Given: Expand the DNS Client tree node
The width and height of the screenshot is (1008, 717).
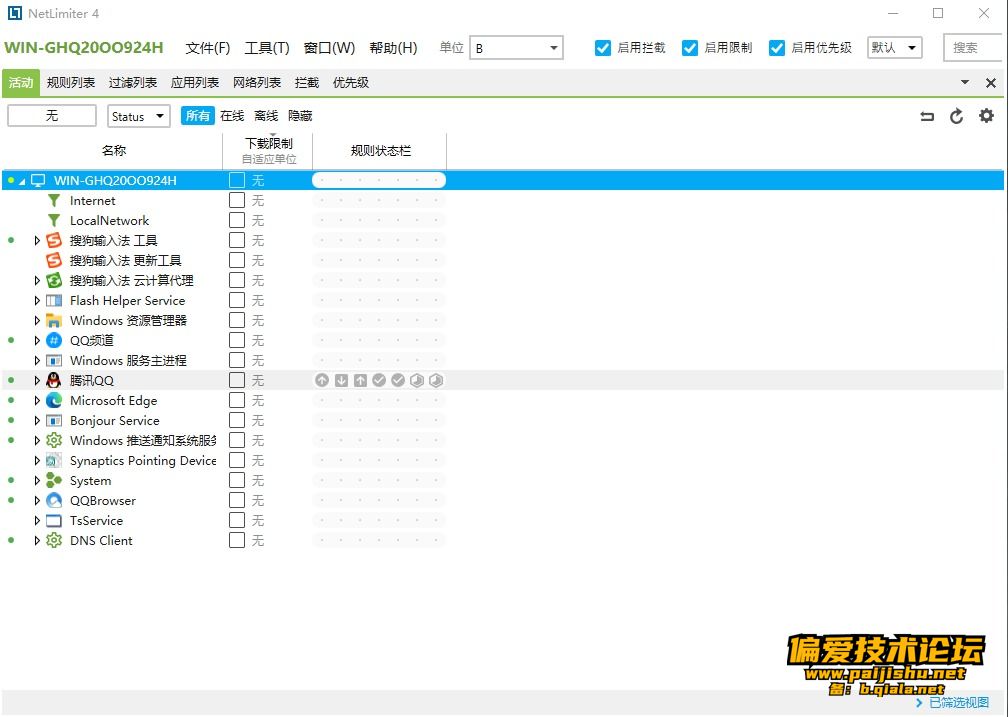Looking at the screenshot, I should point(37,541).
